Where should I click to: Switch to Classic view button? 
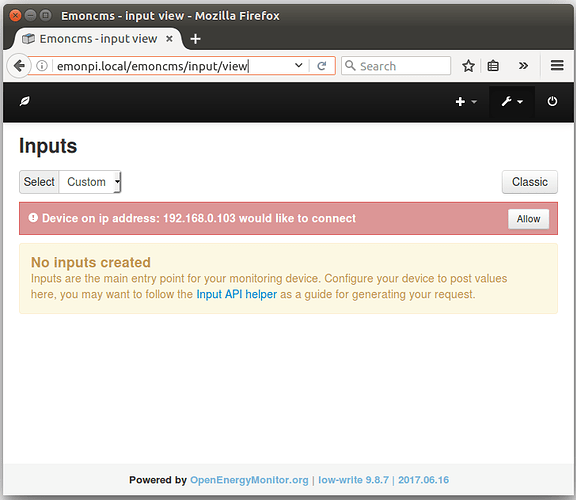529,182
